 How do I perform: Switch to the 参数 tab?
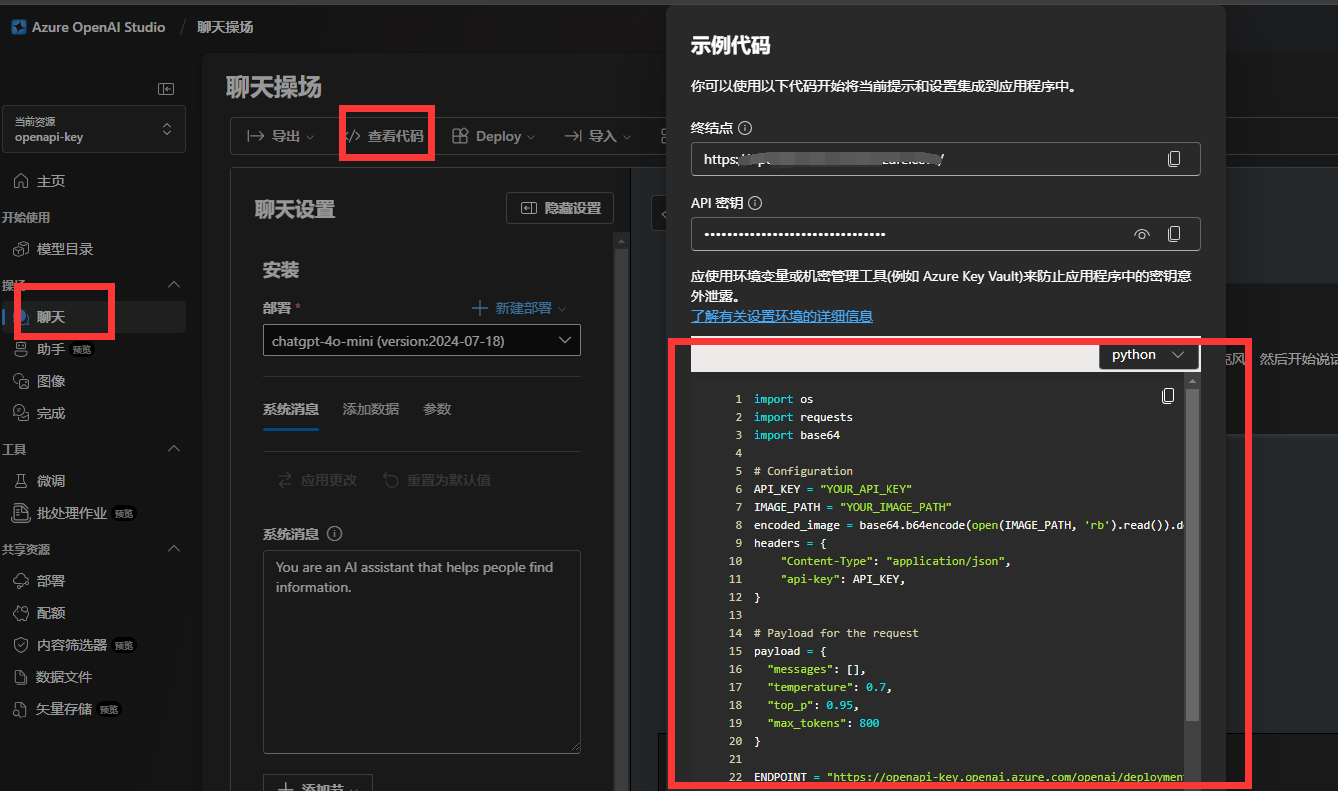coord(437,409)
